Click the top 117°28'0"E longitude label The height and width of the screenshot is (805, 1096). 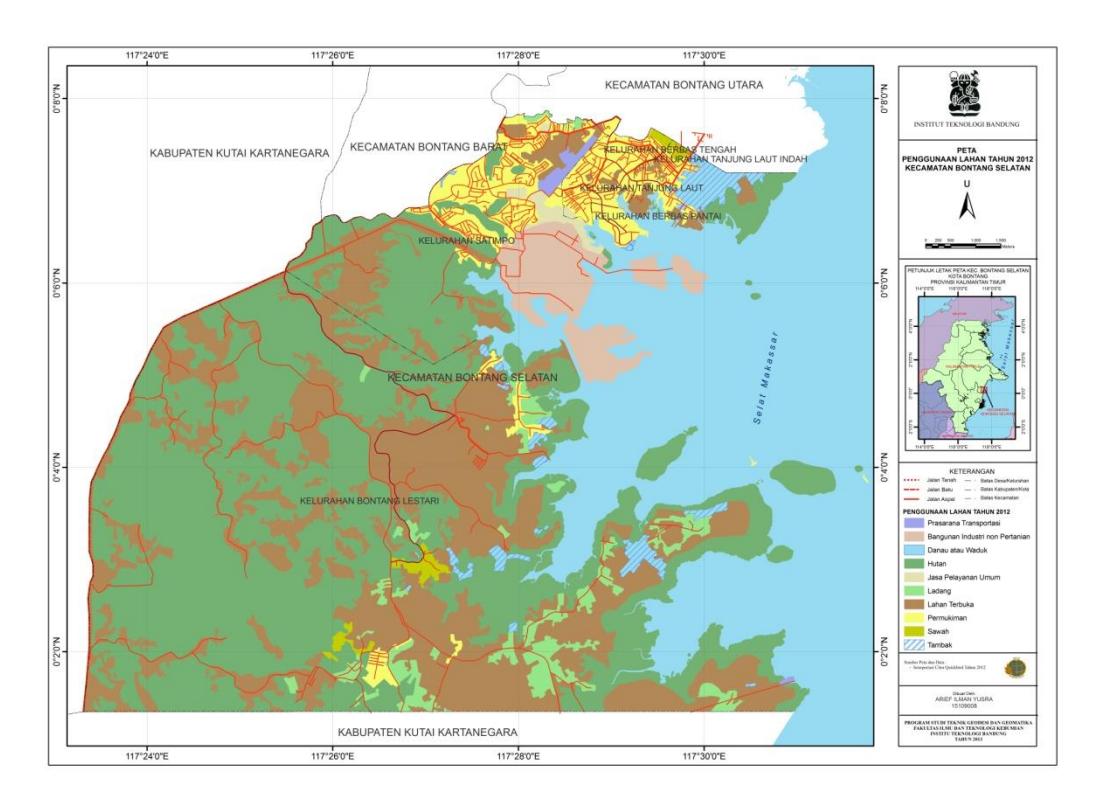coord(518,55)
